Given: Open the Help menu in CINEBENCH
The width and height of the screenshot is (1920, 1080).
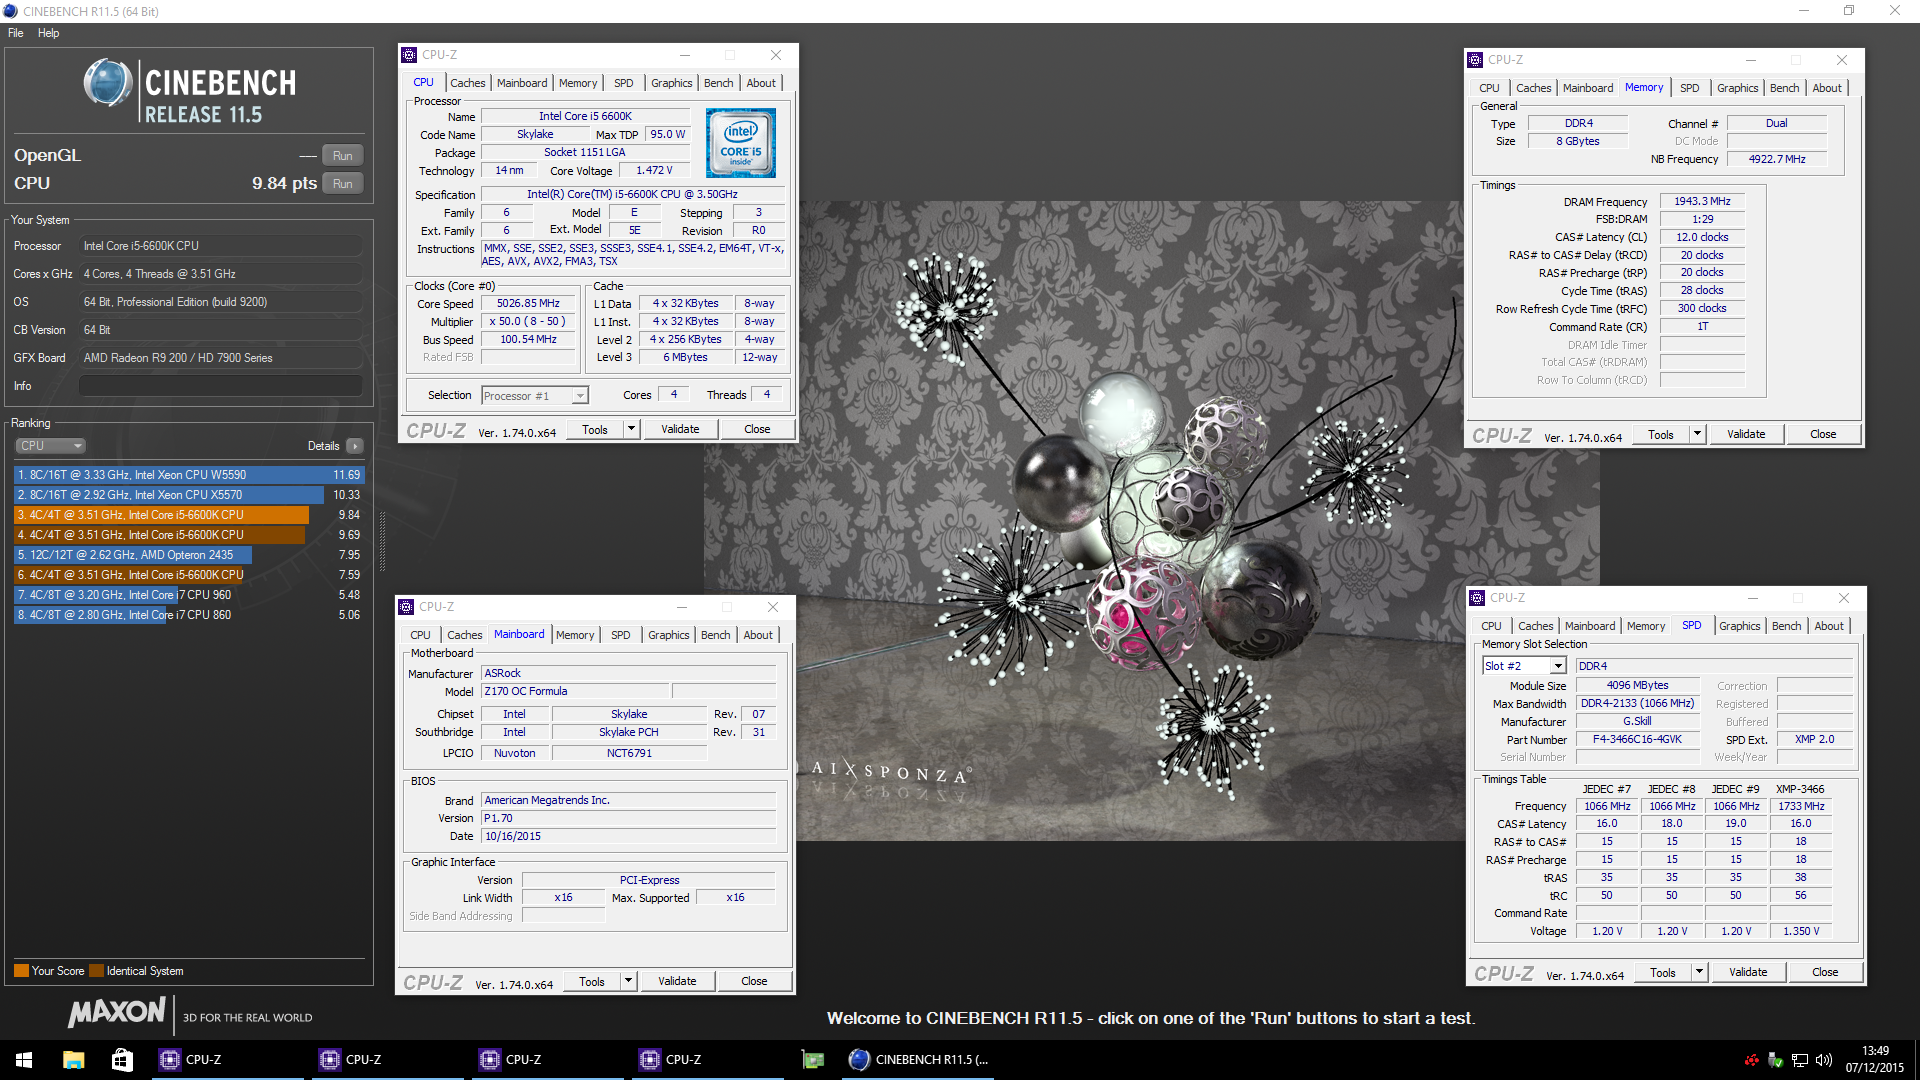Looking at the screenshot, I should click(x=49, y=33).
